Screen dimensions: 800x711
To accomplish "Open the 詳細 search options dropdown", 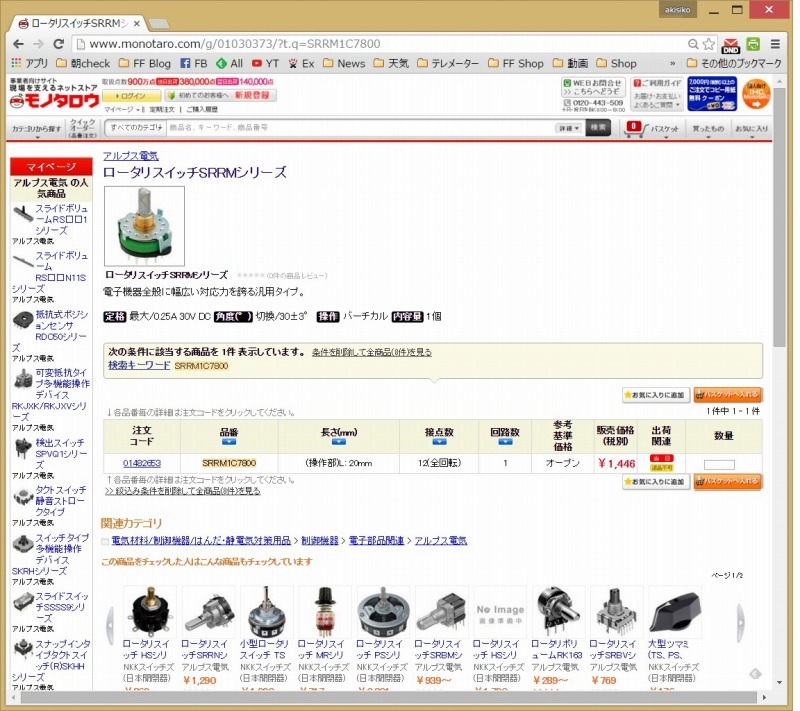I will 568,128.
